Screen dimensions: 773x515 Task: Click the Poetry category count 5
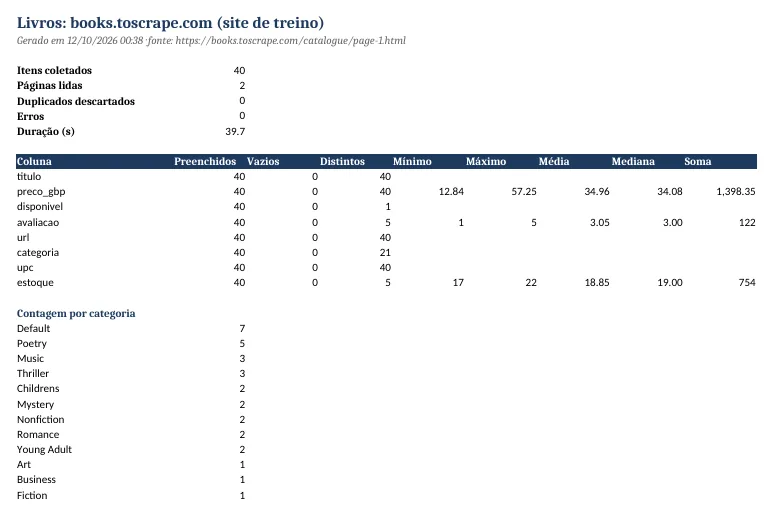coord(242,343)
